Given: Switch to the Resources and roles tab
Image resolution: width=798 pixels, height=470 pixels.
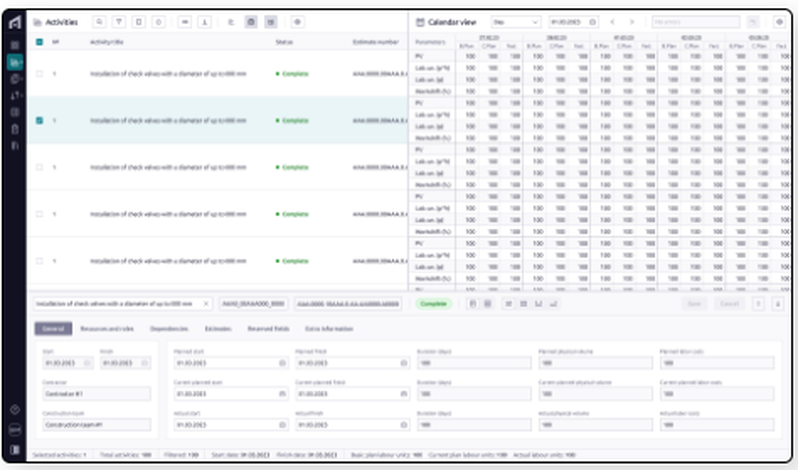Looking at the screenshot, I should (107, 328).
